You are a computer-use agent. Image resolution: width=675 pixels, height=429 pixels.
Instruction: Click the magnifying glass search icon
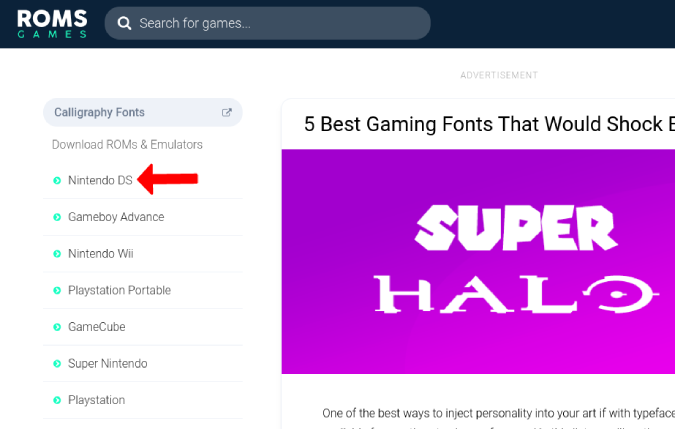(x=124, y=23)
